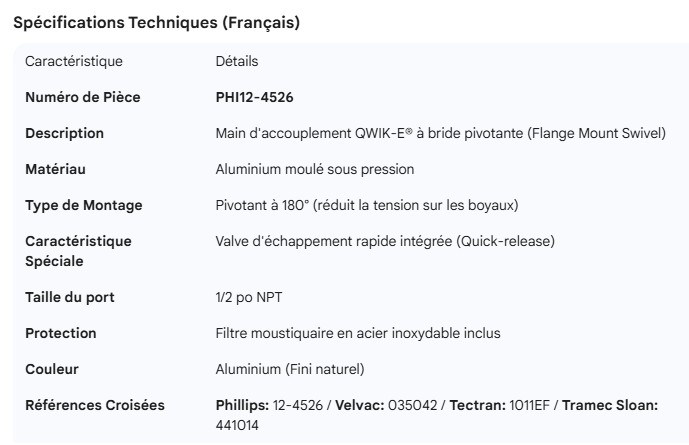Click the QWIK-E coupling description text
The width and height of the screenshot is (689, 445).
pos(440,133)
